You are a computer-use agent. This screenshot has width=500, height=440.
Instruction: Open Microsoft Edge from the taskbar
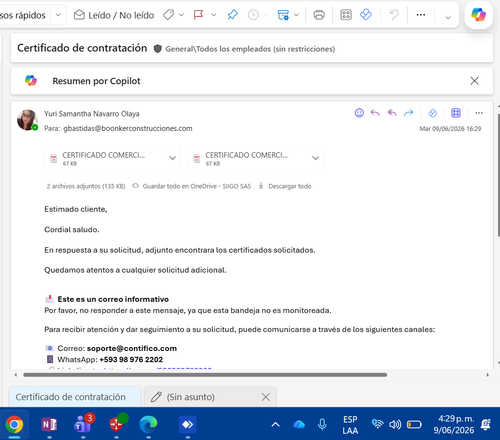click(x=148, y=424)
